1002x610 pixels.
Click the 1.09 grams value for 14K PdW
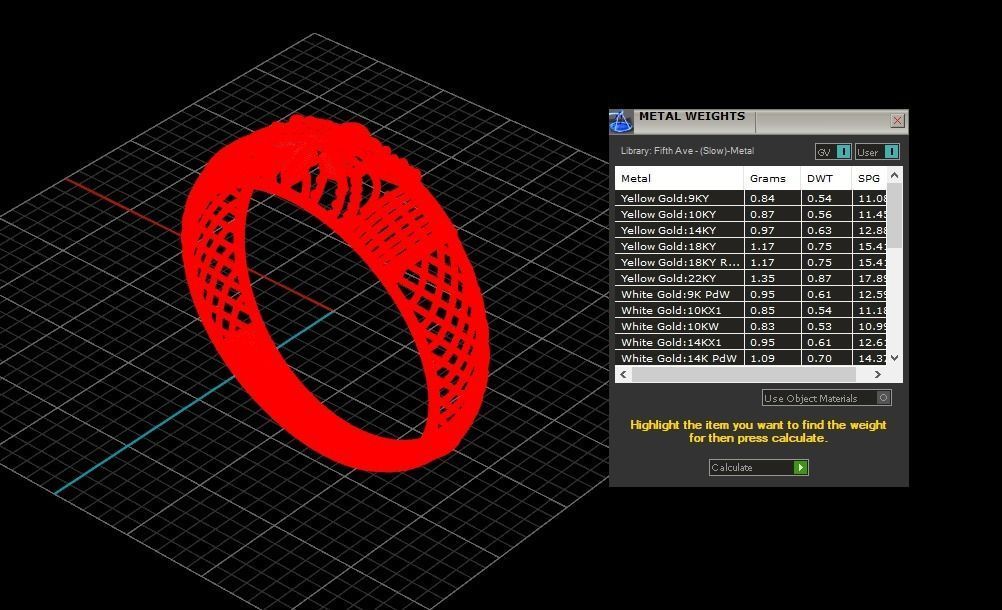click(x=762, y=358)
